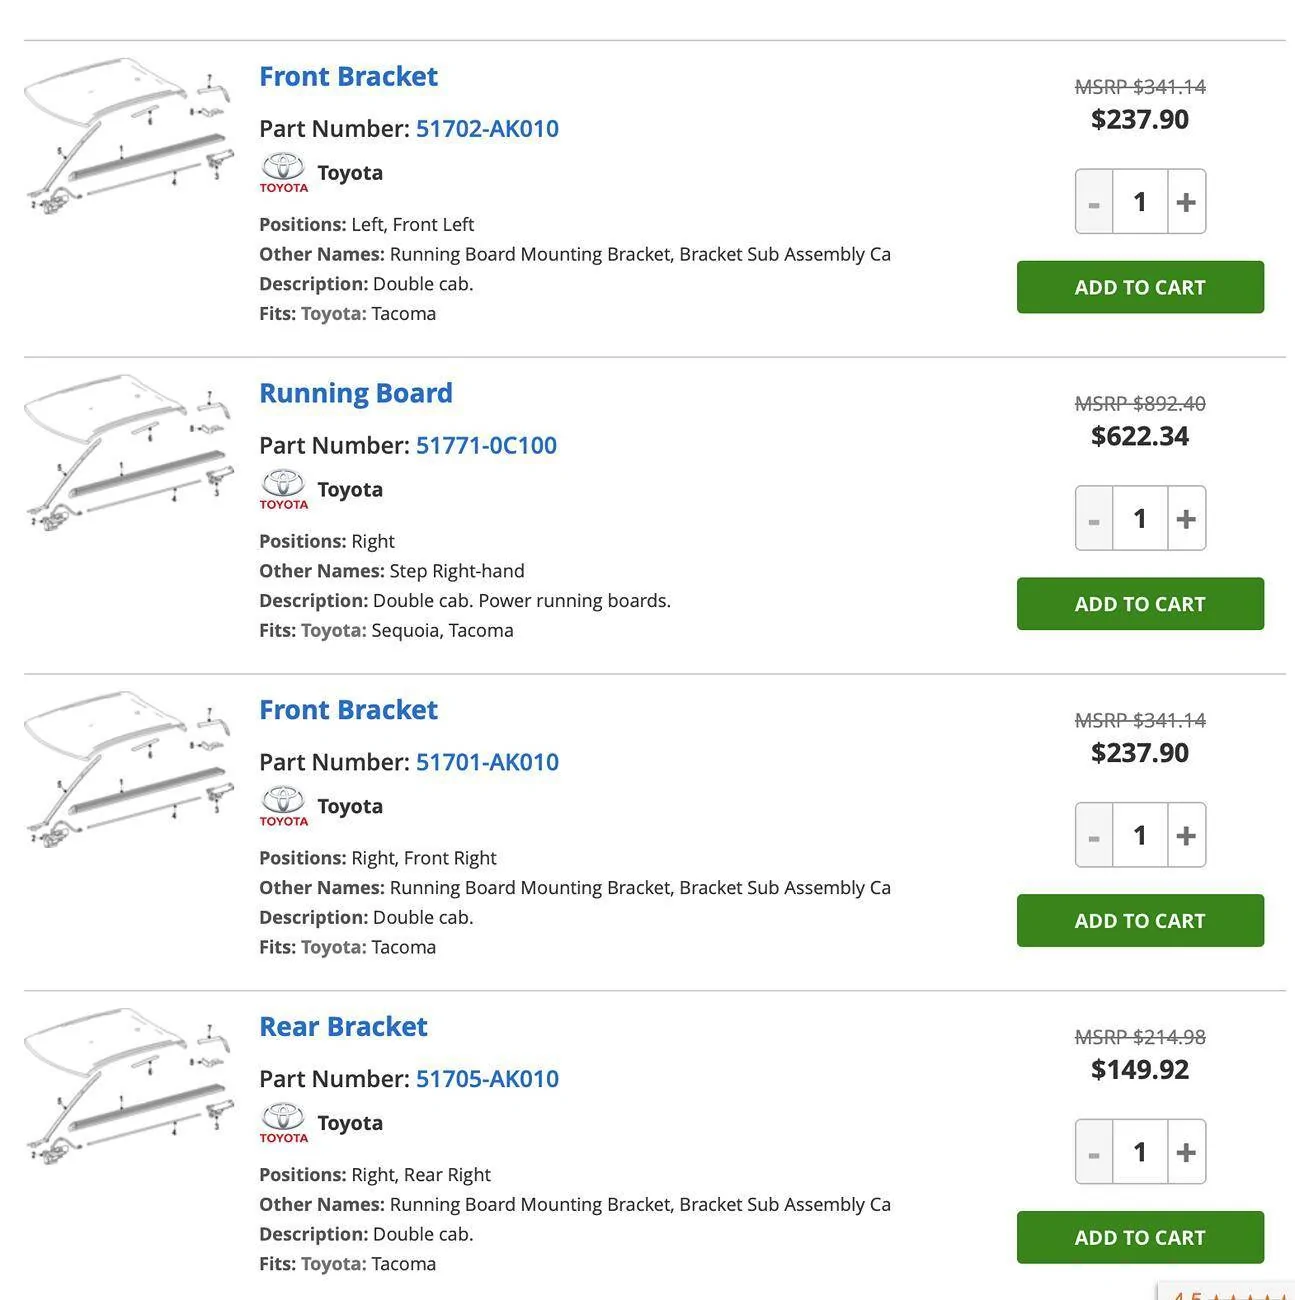Add Rear Bracket 51705-AK010 to cart

coord(1140,1238)
